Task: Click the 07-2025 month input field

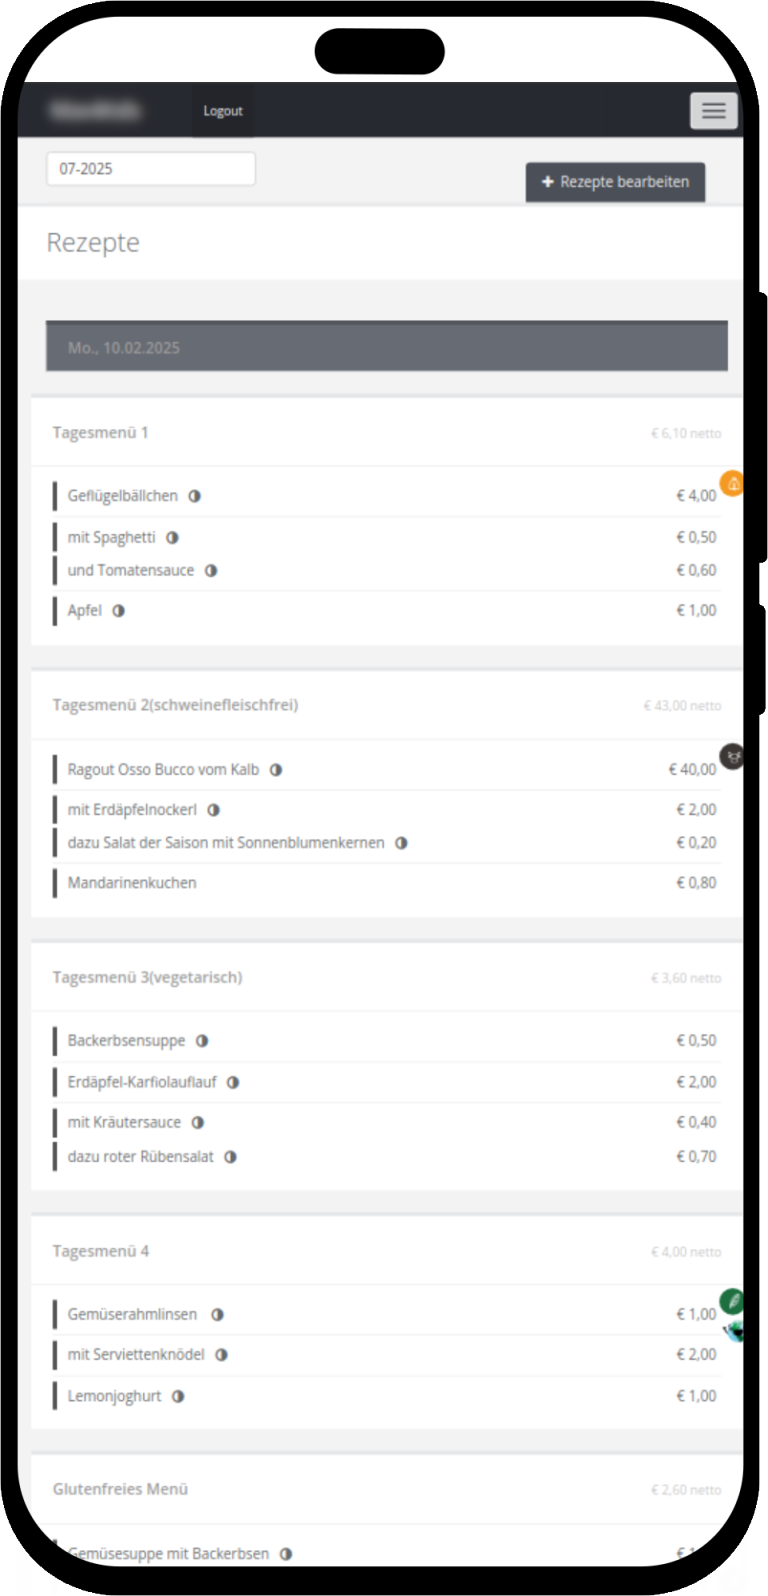Action: [x=150, y=168]
